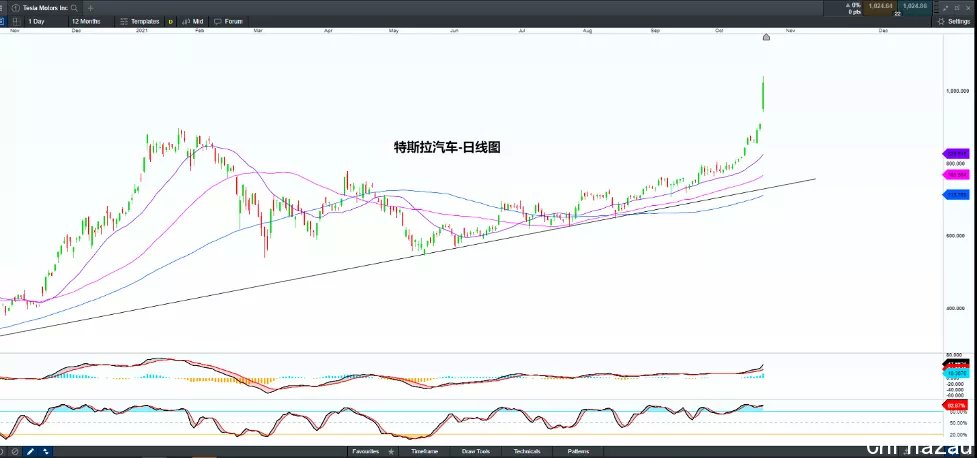Open the Templates menu
Screen dimensions: 977x458
(140, 21)
